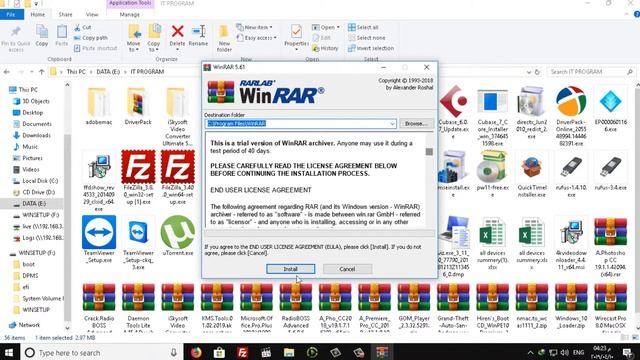
Task: Open the Easy access dropdown
Action: (257, 38)
